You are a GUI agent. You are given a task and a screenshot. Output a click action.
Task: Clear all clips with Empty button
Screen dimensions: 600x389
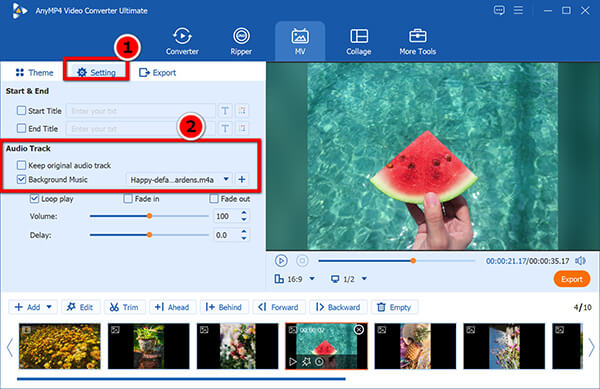coord(395,307)
